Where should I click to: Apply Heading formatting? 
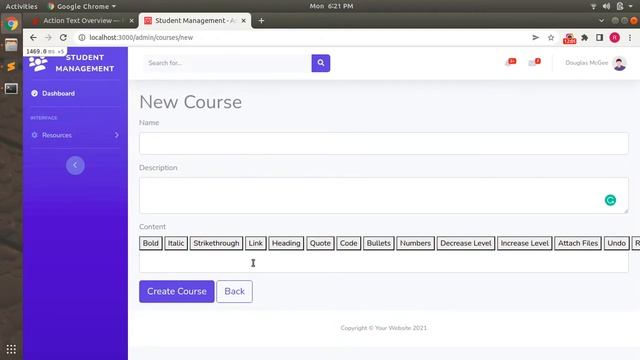click(x=286, y=243)
